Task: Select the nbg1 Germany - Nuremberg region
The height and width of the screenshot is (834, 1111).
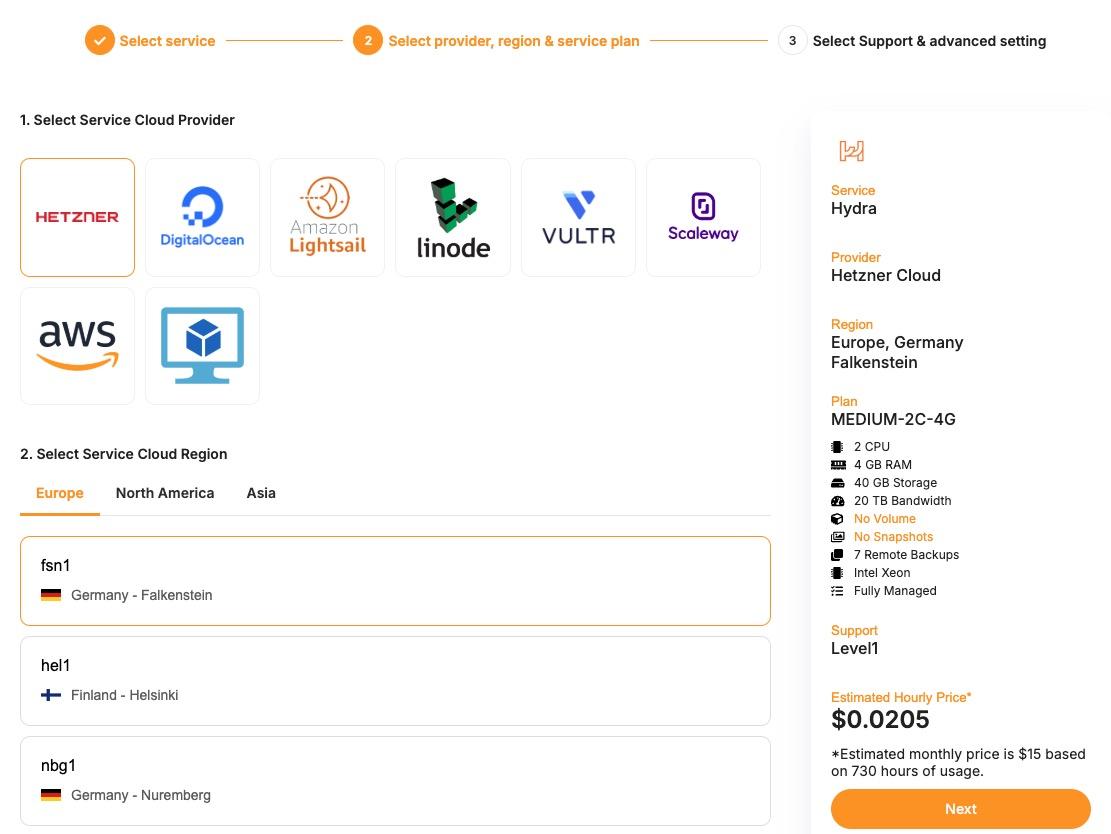Action: coord(395,781)
